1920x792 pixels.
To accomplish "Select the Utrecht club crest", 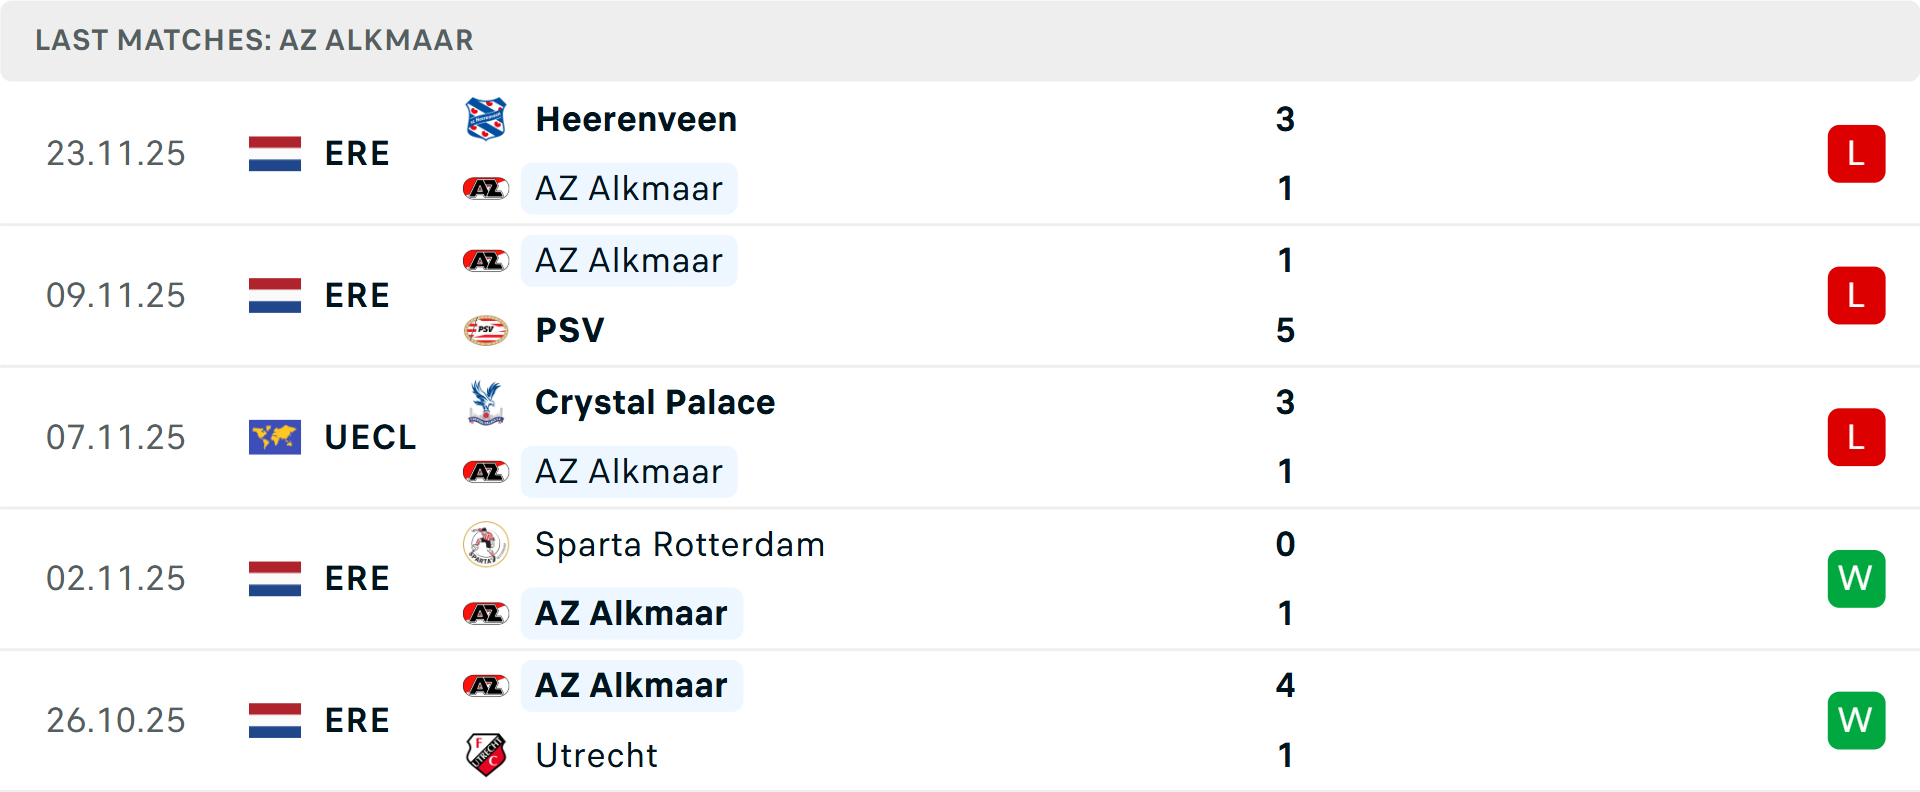I will pos(486,755).
